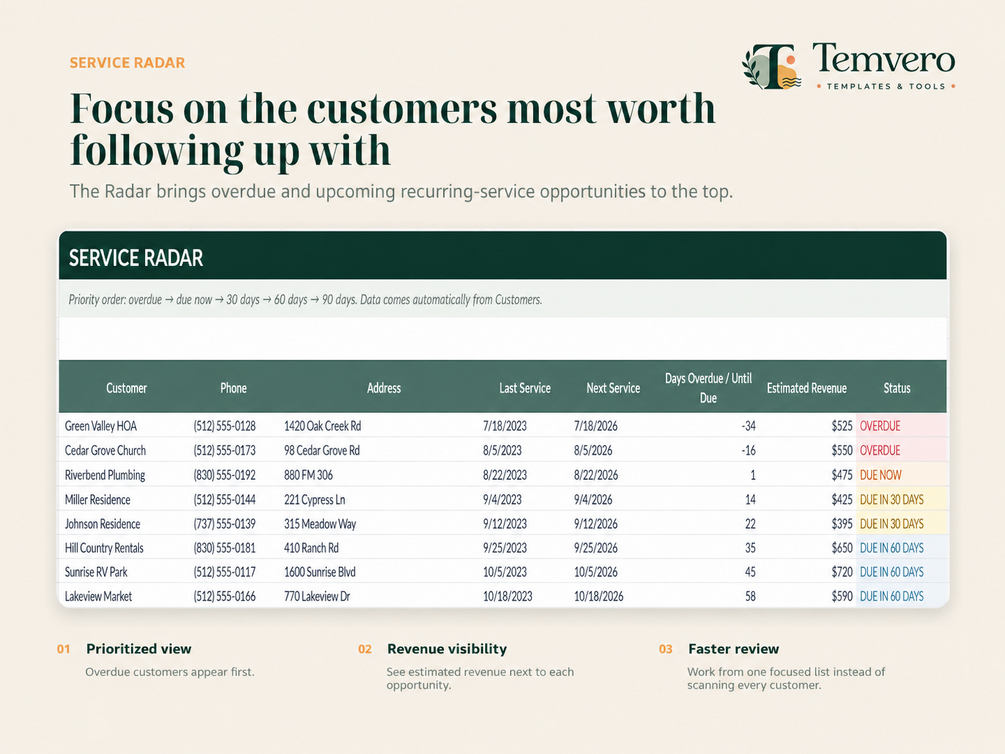This screenshot has height=754, width=1005.
Task: Click the Address column header
Action: click(384, 388)
